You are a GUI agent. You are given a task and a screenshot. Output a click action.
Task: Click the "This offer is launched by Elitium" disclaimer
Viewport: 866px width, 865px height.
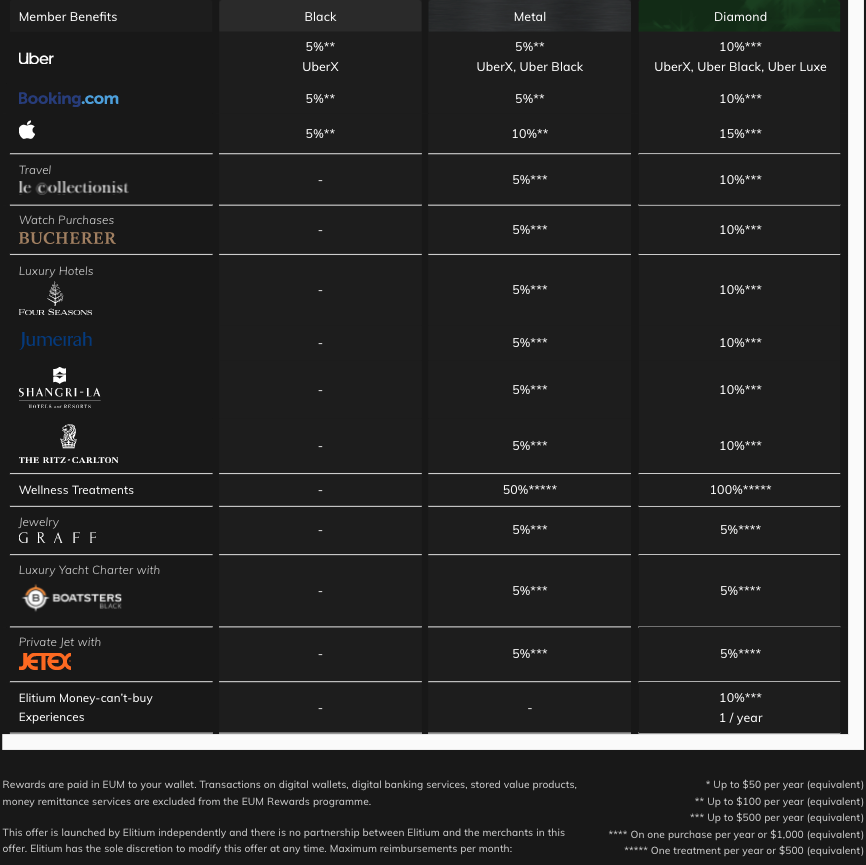pos(284,841)
